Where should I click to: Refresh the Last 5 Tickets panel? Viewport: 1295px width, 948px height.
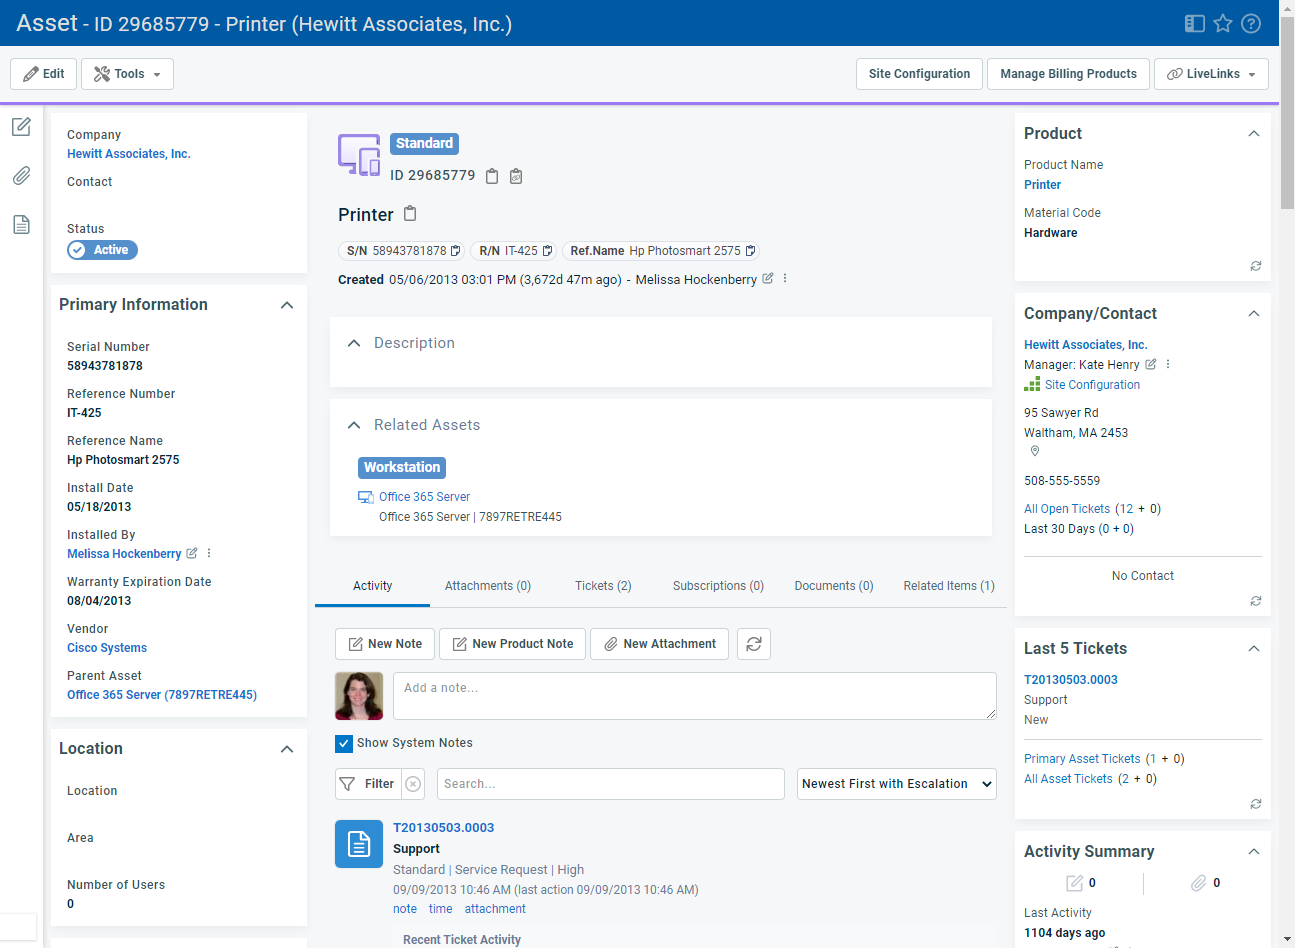[x=1256, y=804]
